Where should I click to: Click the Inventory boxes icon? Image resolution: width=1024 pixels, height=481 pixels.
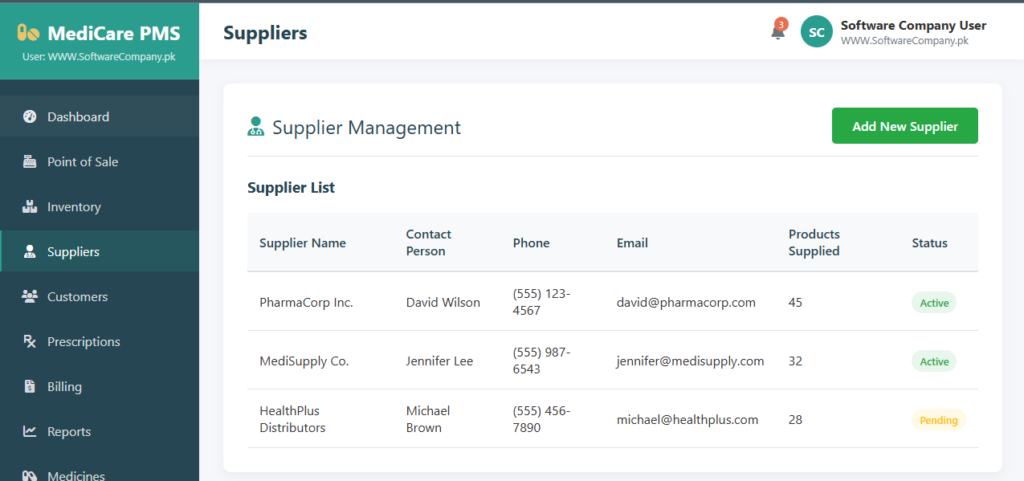click(x=29, y=207)
